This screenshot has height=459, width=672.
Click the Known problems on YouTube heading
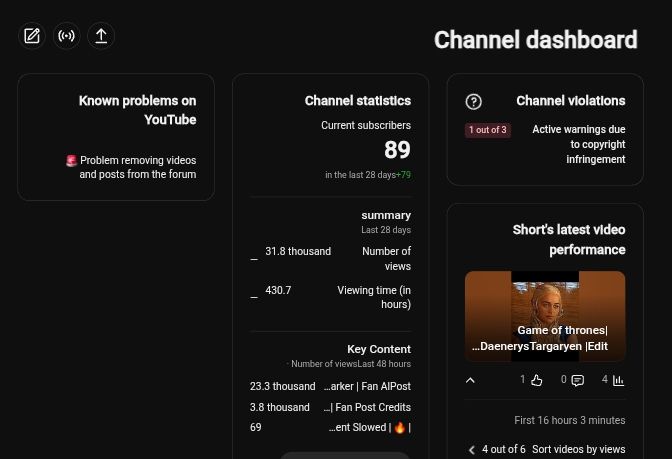point(138,110)
